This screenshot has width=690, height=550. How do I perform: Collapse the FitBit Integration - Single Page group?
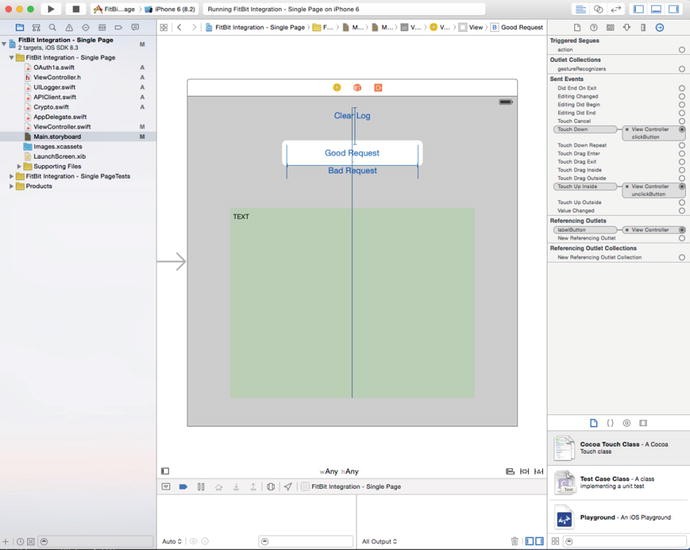pos(11,58)
